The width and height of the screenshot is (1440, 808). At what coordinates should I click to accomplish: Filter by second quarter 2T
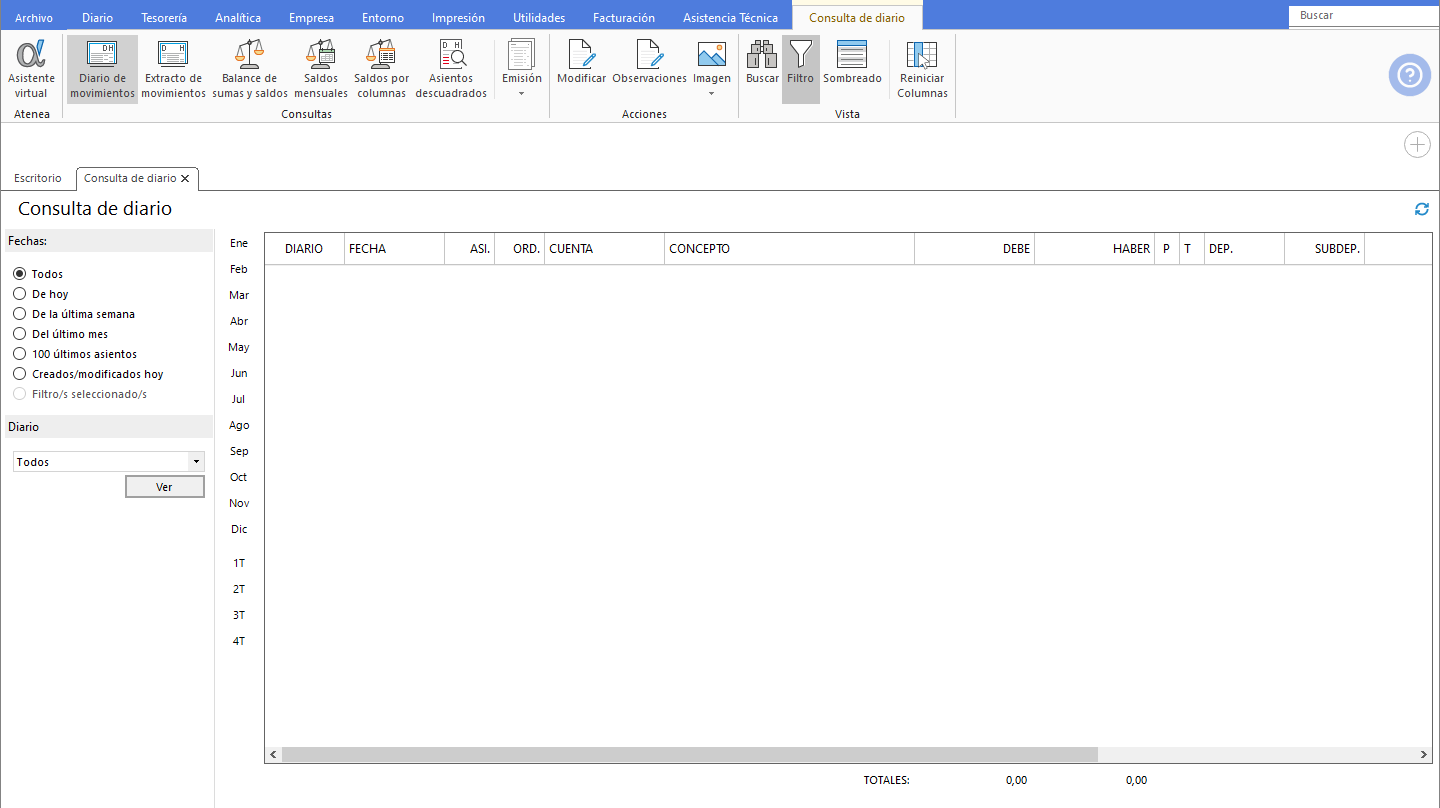point(239,589)
